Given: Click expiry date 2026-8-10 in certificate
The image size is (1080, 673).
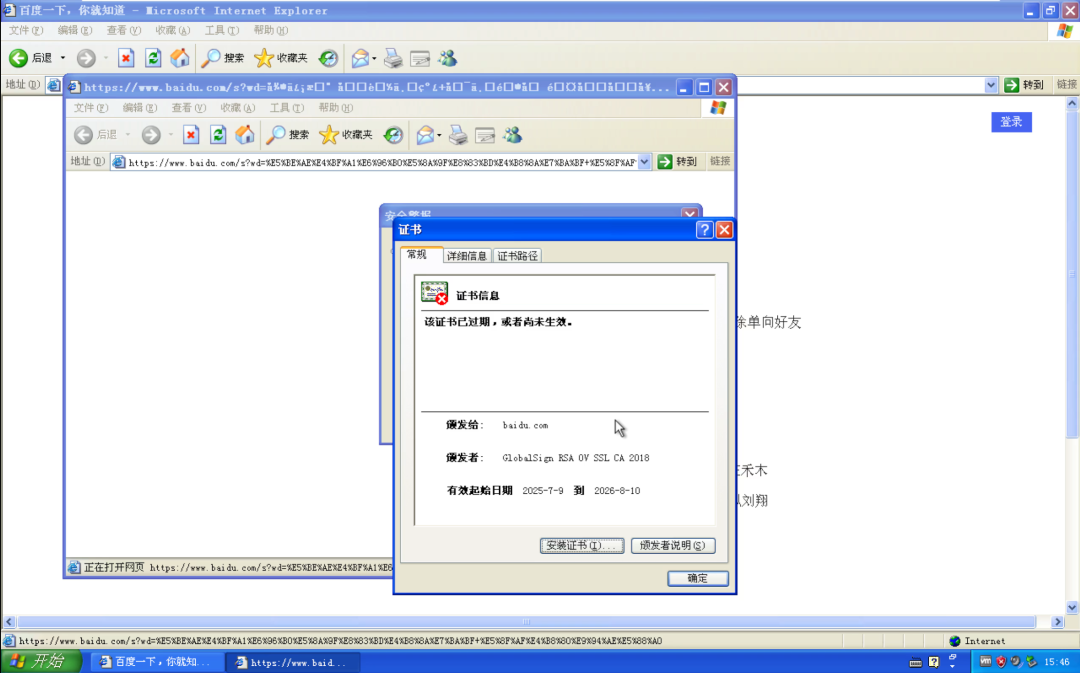Looking at the screenshot, I should click(617, 490).
